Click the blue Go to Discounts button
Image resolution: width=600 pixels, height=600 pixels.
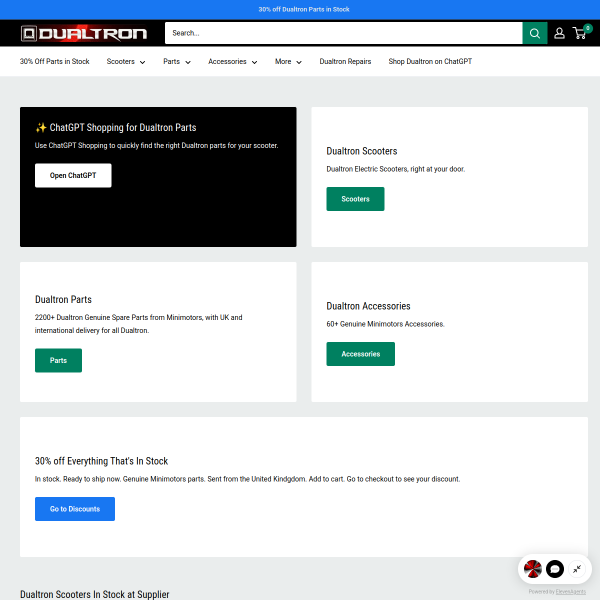point(75,509)
